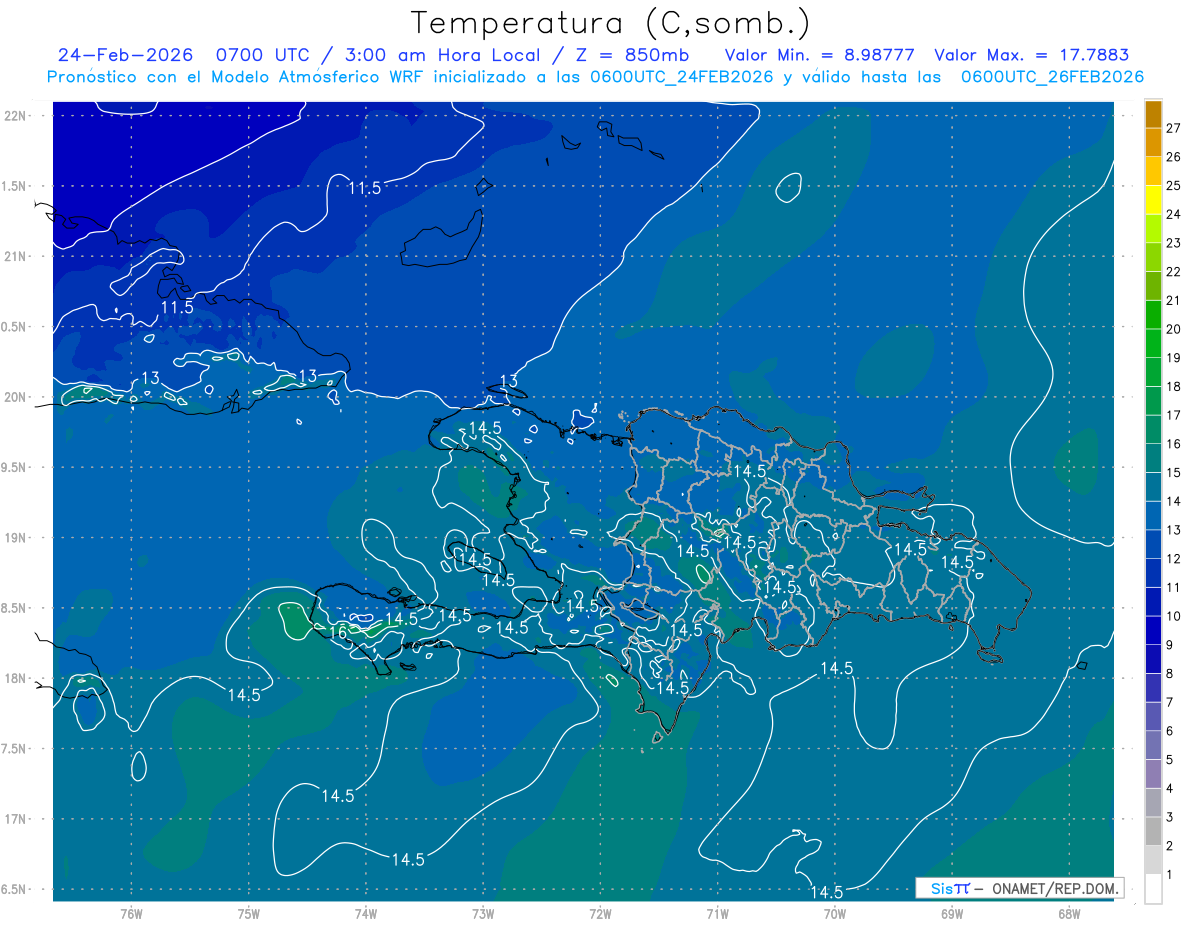Click the '6.5N' latitude label
This screenshot has width=1200, height=927.
coord(15,889)
